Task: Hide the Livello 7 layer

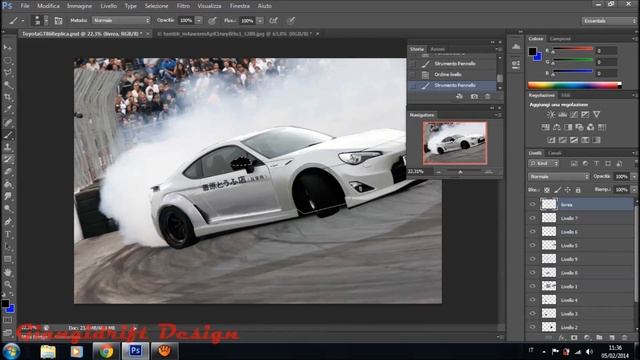Action: [532, 218]
